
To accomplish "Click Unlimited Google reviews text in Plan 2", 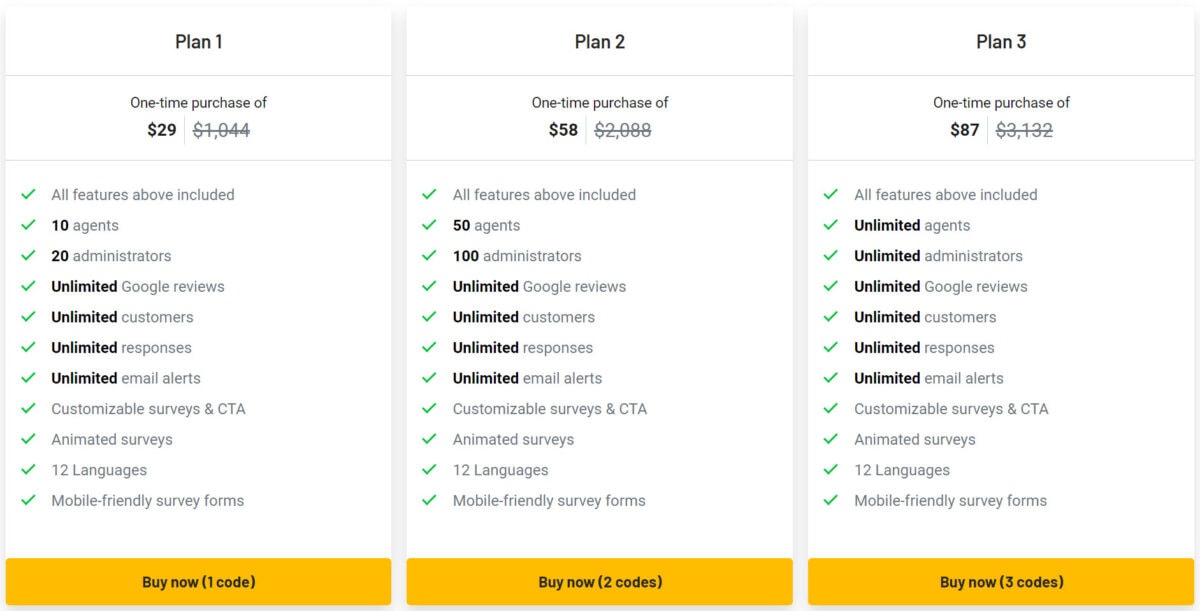I will click(539, 287).
